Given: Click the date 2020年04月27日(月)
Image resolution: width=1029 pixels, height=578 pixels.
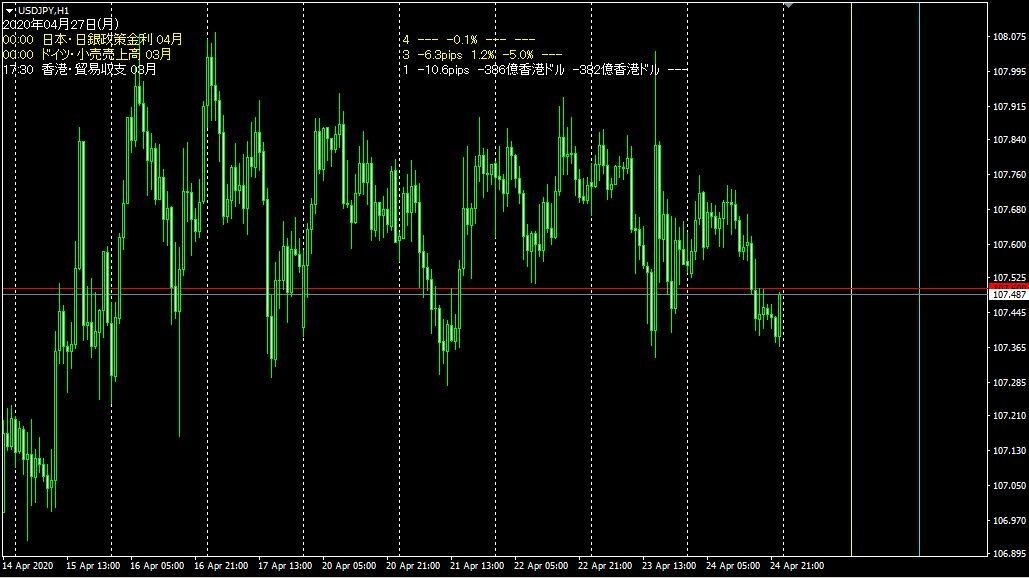Looking at the screenshot, I should pyautogui.click(x=60, y=25).
